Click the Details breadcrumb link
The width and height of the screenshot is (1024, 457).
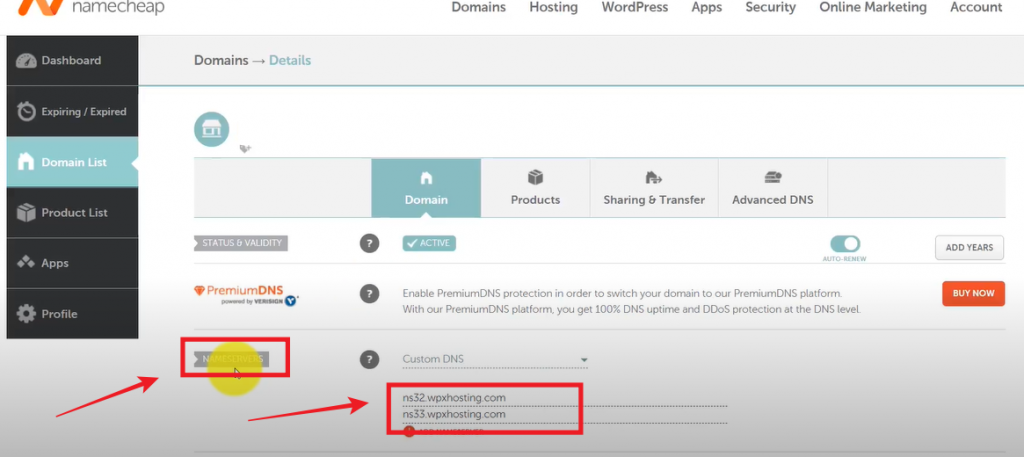pos(290,61)
